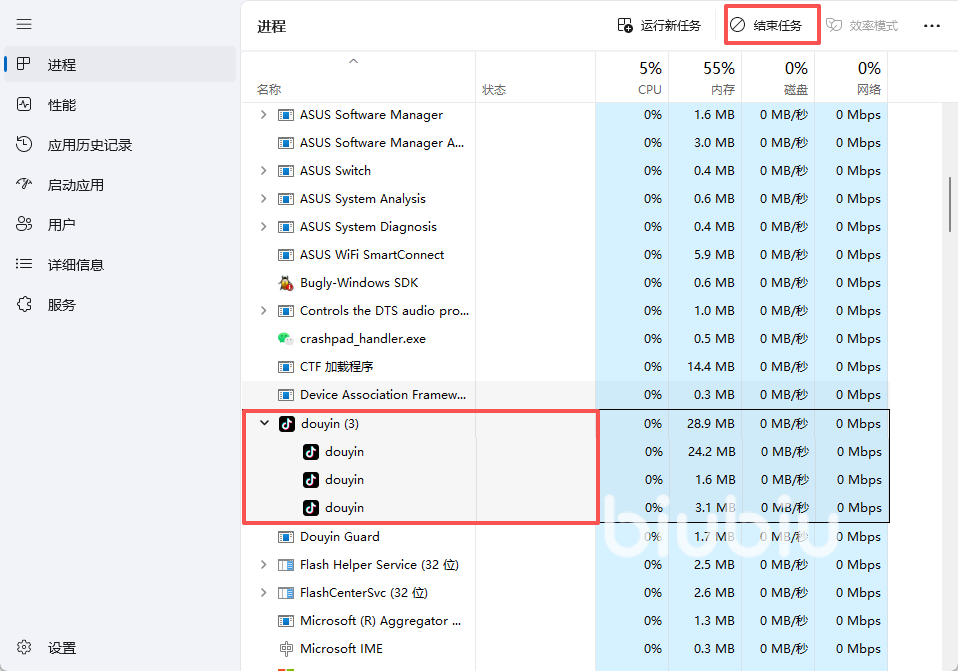Click the 运行新任务 button

(x=659, y=26)
